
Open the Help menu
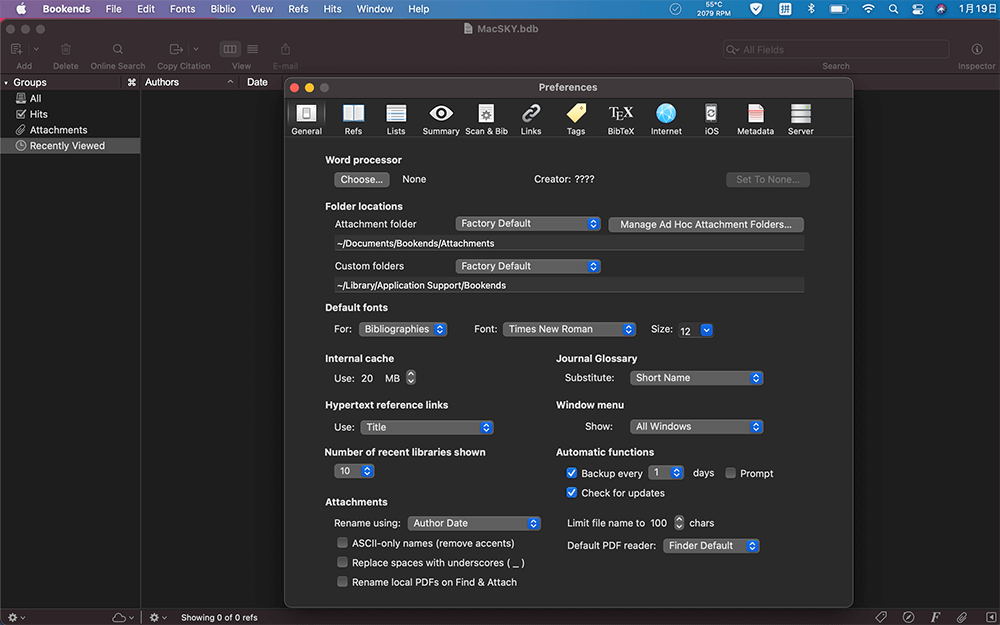[x=418, y=9]
